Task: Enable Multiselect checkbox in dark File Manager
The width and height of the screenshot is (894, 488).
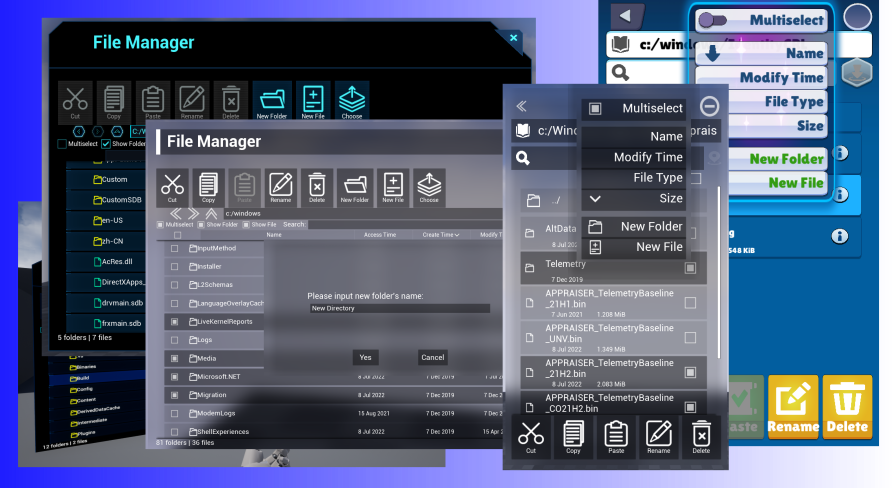Action: (x=62, y=144)
